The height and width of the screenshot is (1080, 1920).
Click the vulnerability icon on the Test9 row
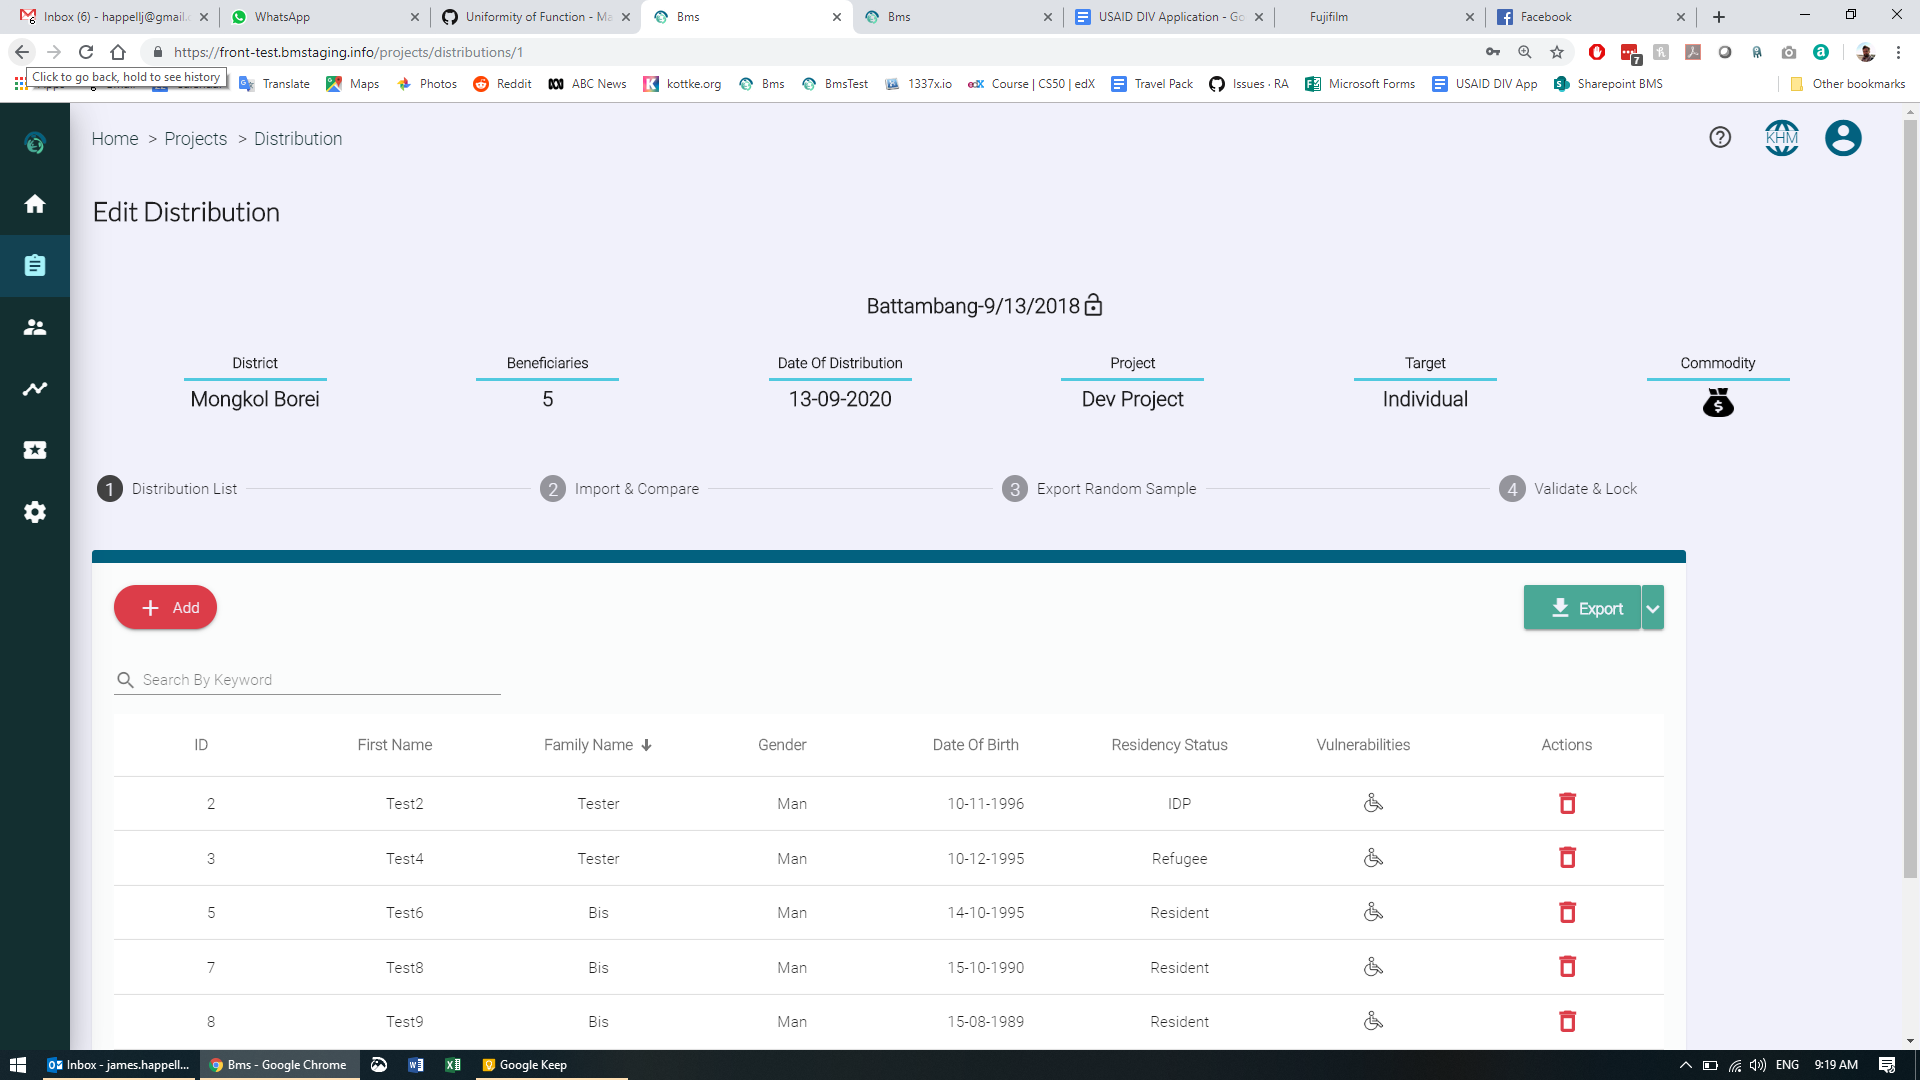1373,1021
